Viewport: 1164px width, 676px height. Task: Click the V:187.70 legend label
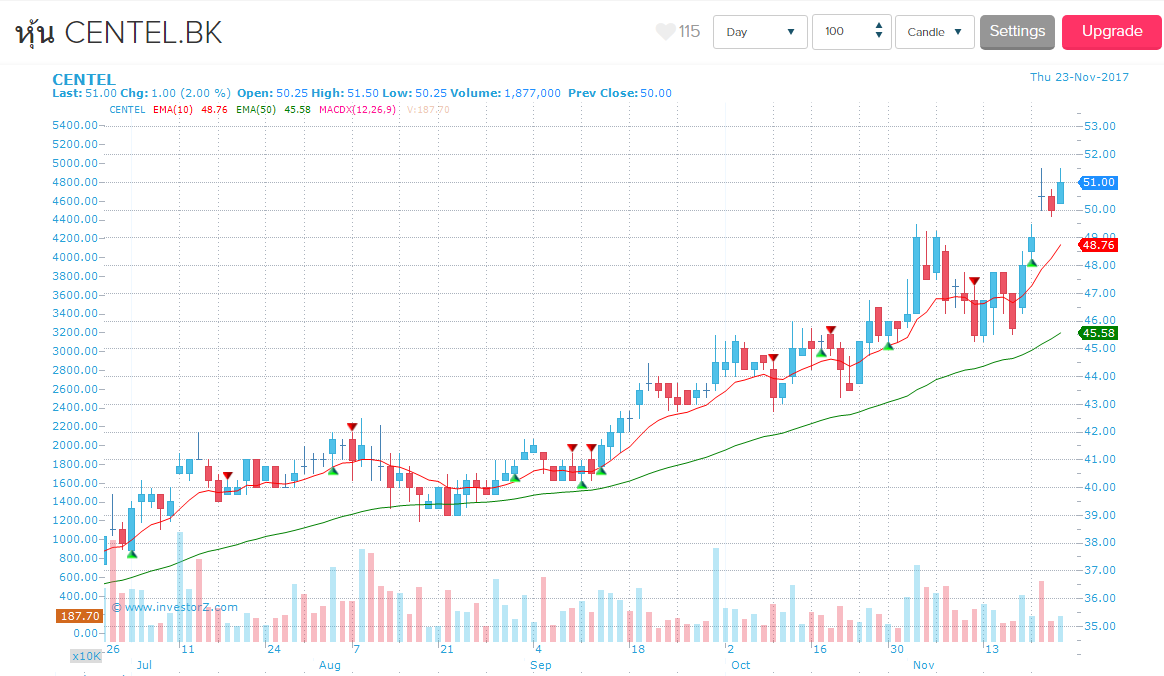point(428,110)
